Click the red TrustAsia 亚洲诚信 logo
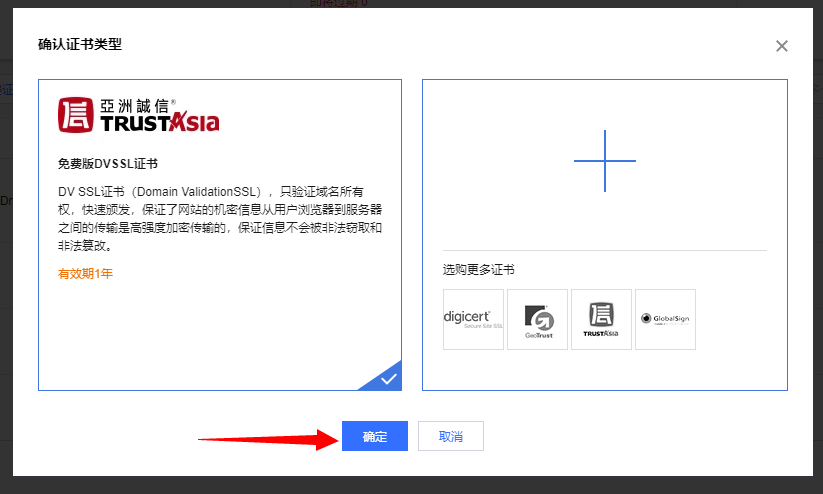 pos(138,116)
